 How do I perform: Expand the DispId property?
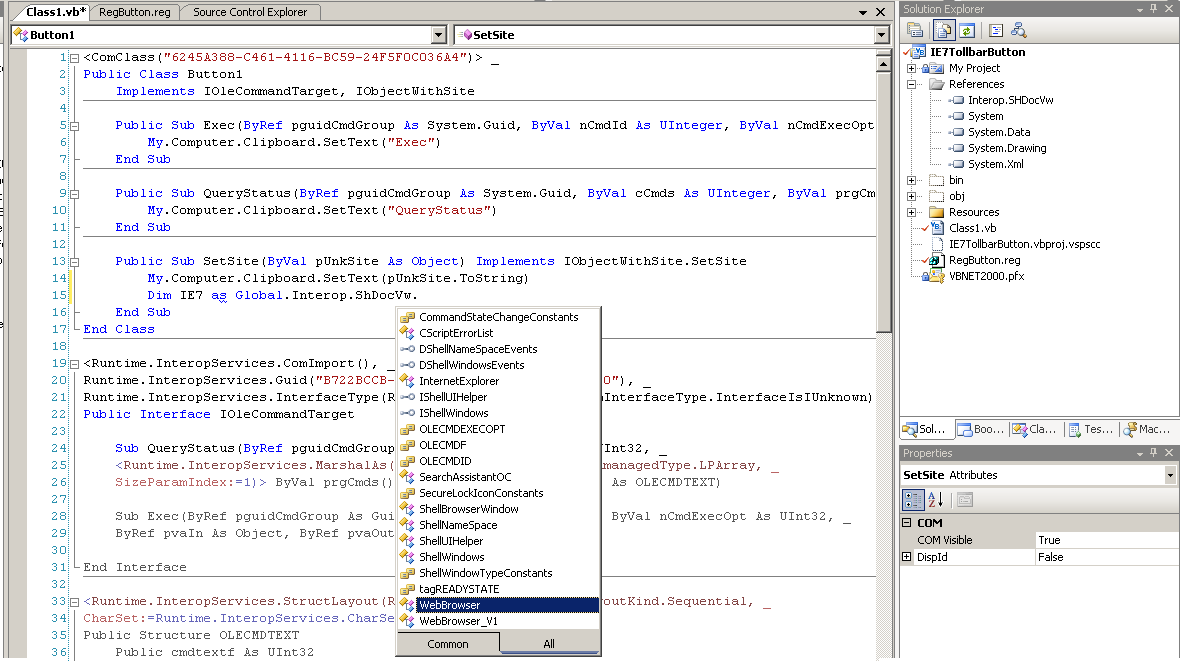click(907, 557)
